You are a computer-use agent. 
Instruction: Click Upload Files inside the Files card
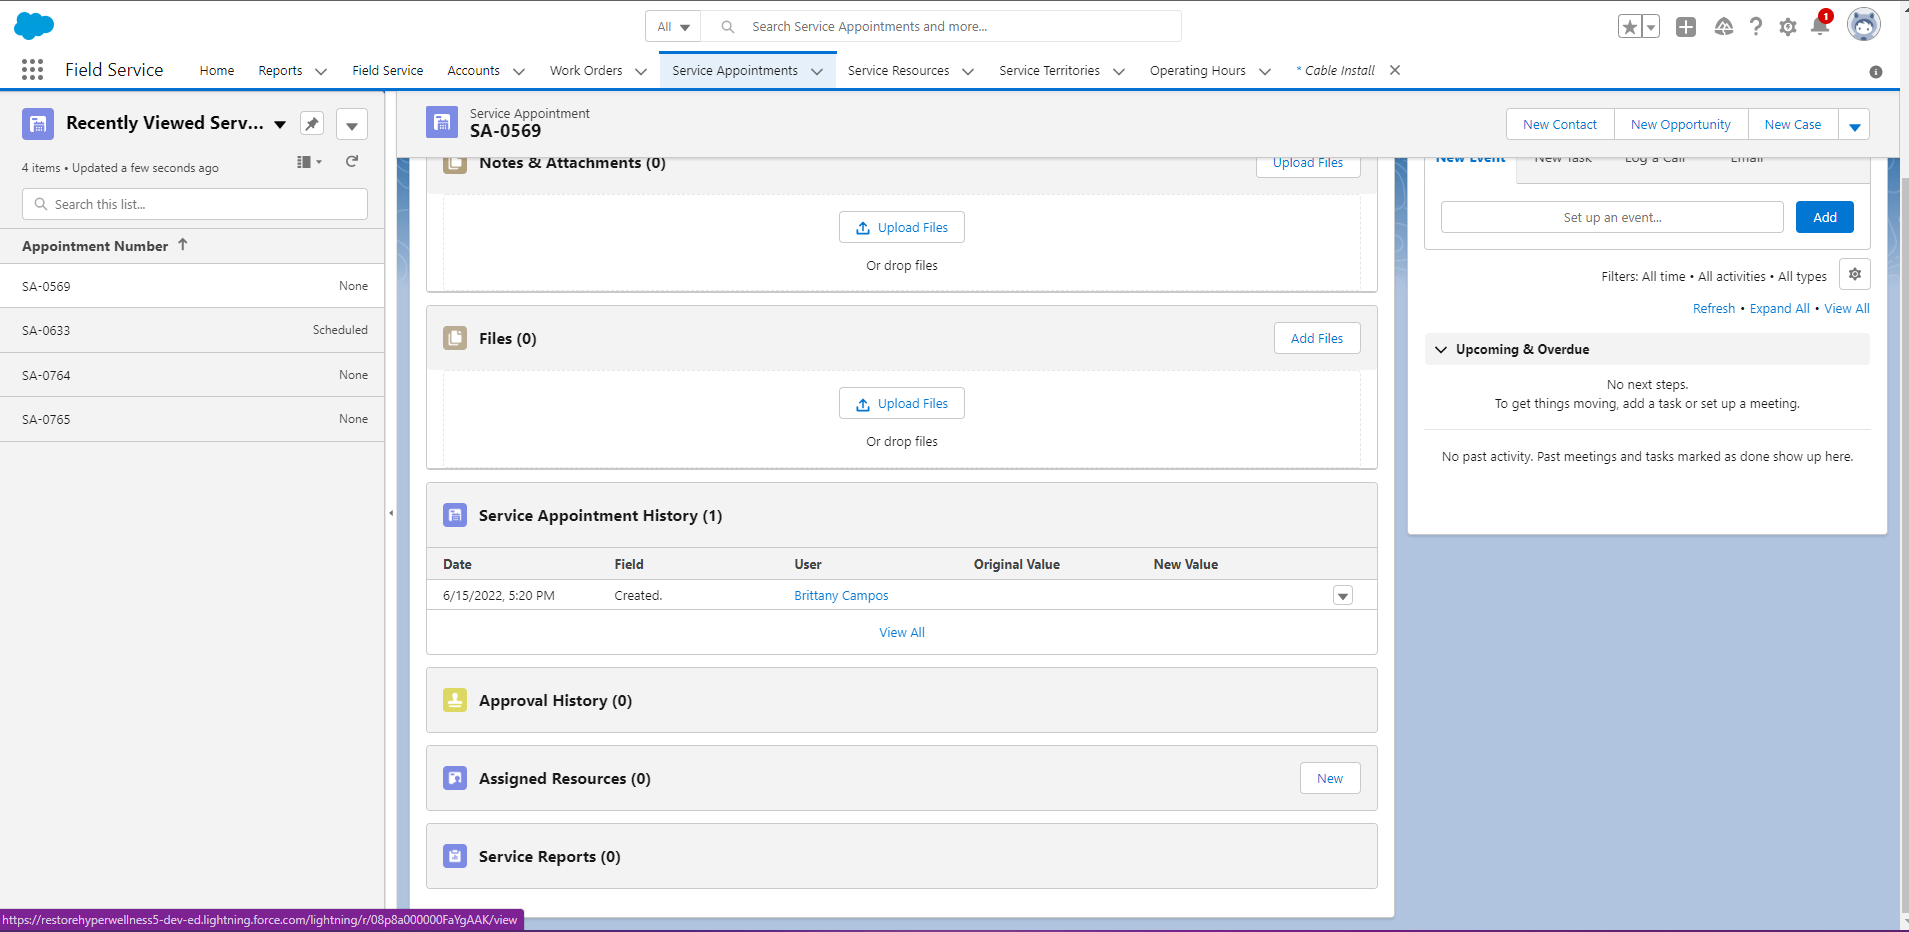[x=902, y=403]
